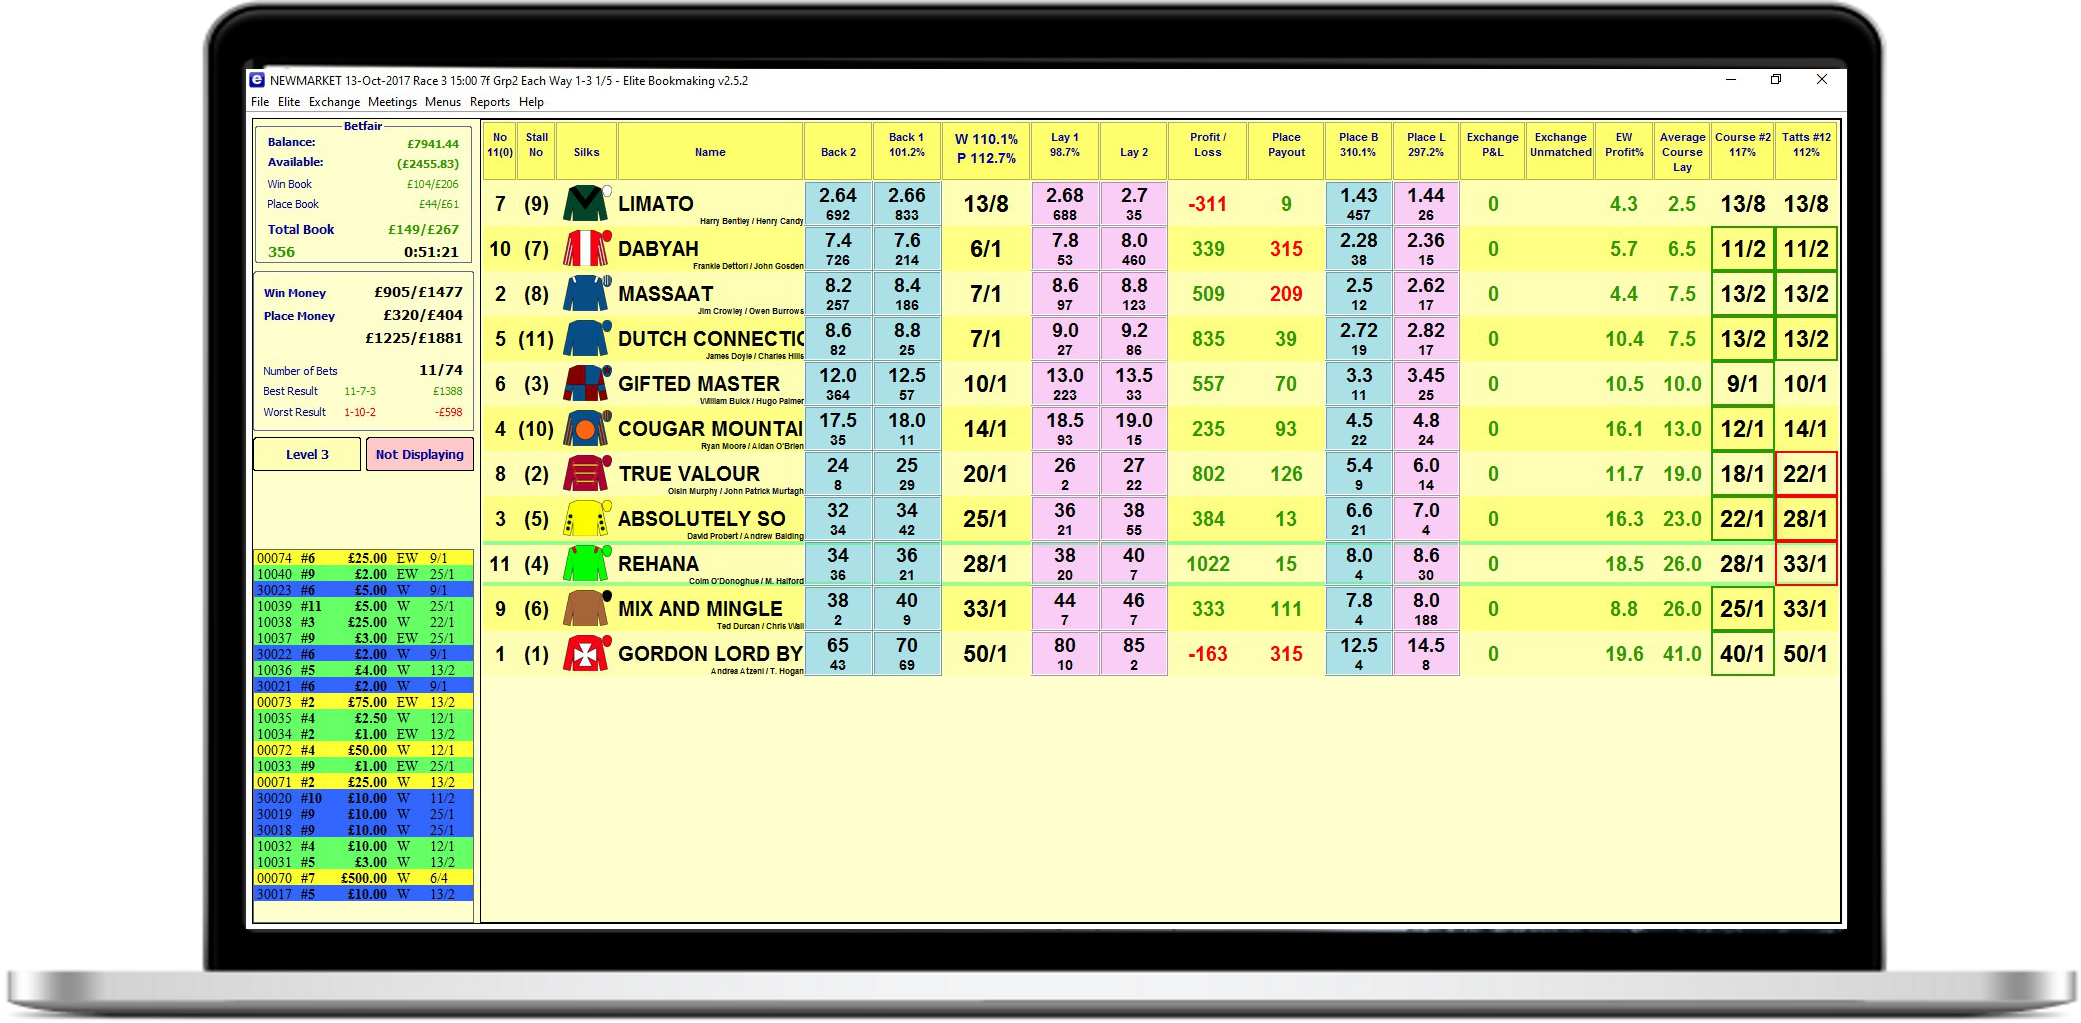Open the Menus menu
The image size is (2081, 1023).
(x=443, y=102)
